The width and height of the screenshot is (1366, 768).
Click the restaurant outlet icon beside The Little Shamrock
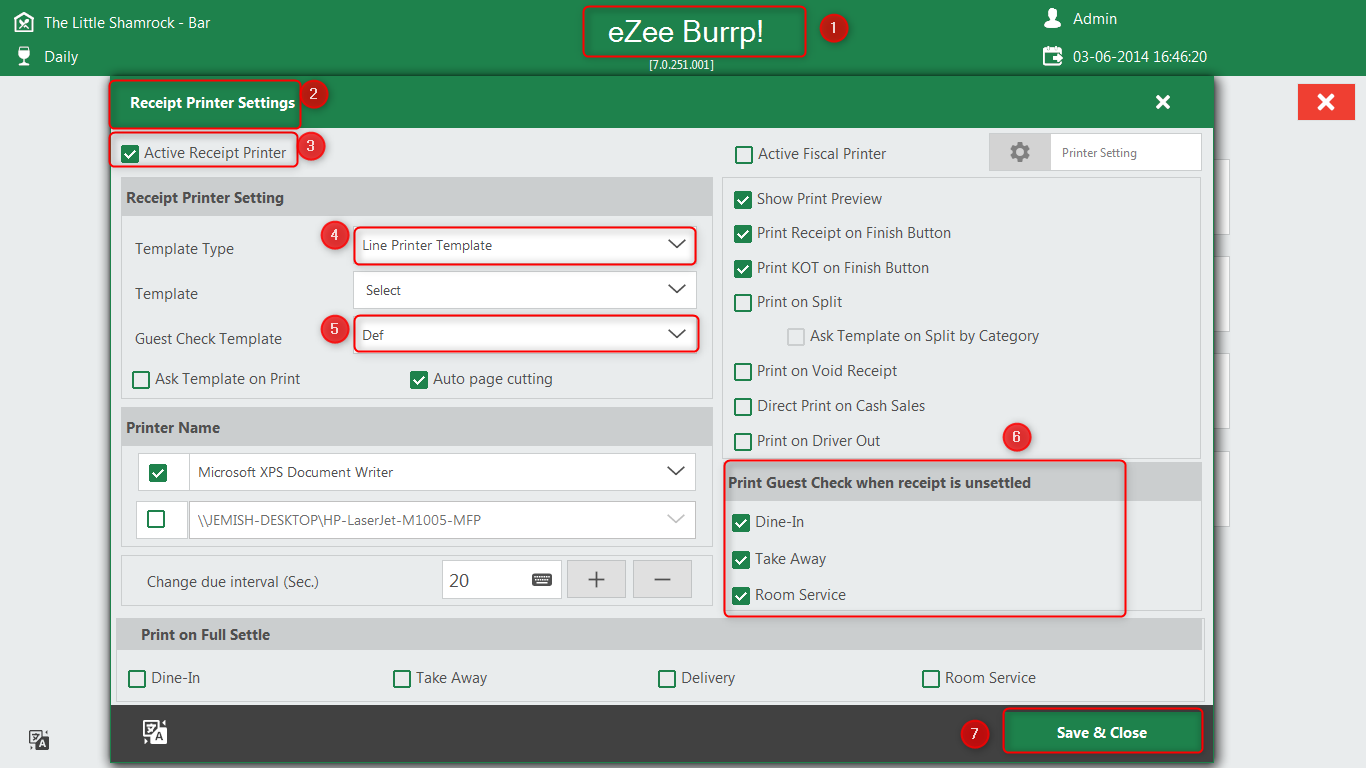pos(24,22)
